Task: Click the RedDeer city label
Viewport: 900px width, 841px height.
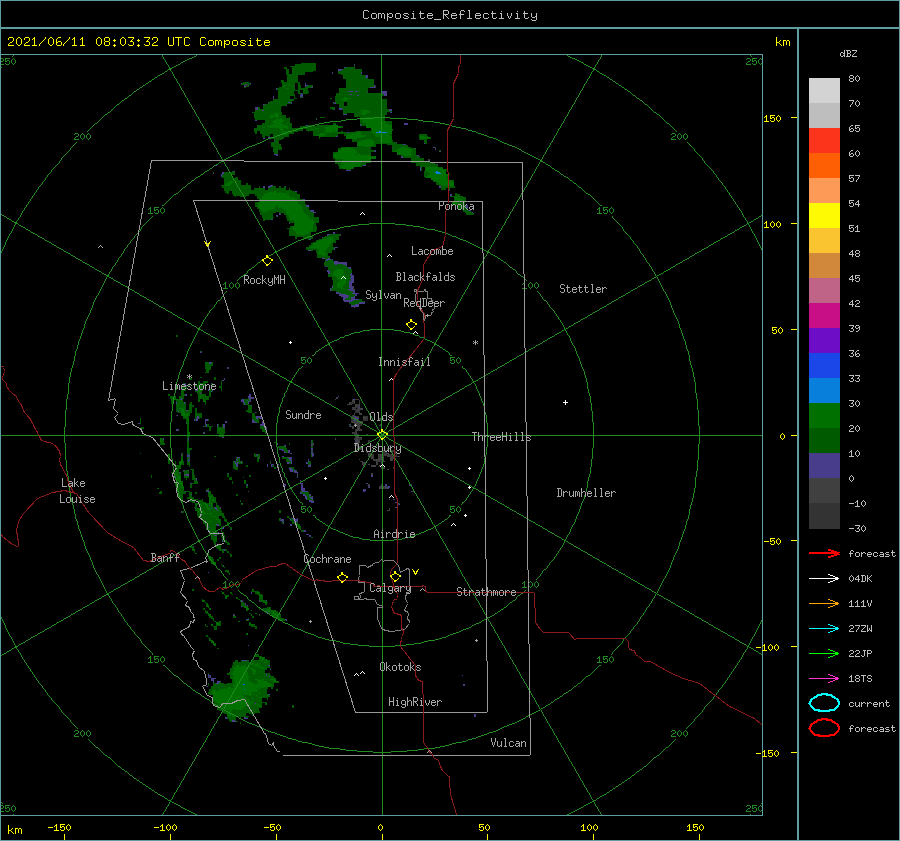Action: pos(424,303)
